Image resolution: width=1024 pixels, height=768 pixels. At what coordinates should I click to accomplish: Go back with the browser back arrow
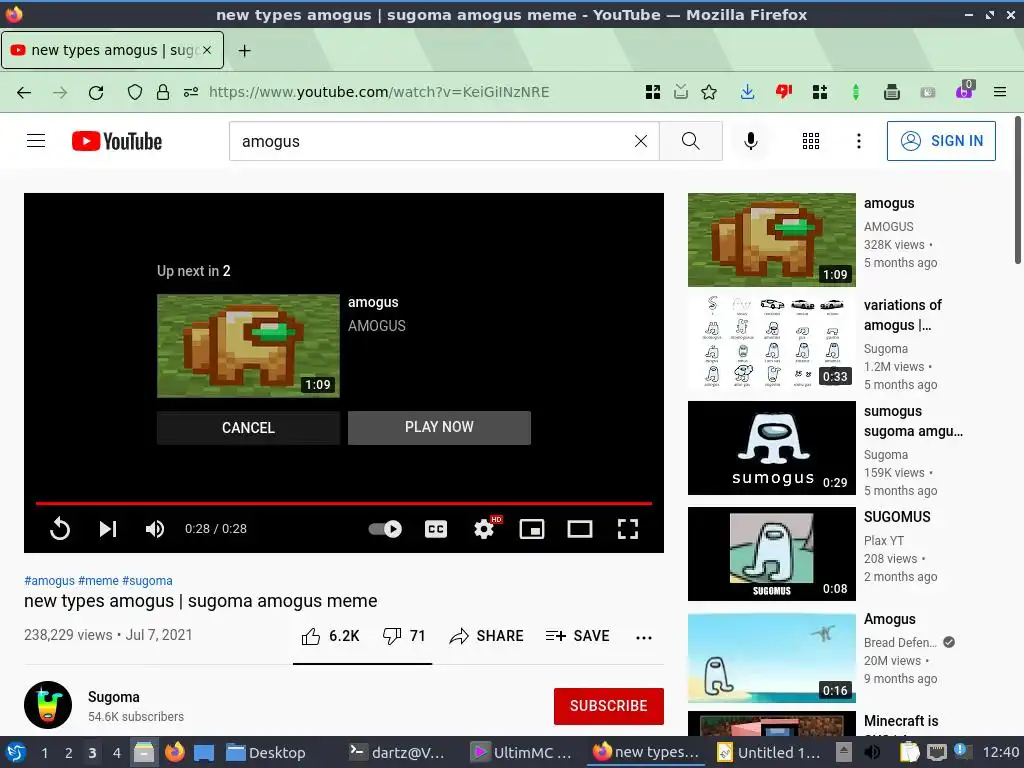[24, 92]
